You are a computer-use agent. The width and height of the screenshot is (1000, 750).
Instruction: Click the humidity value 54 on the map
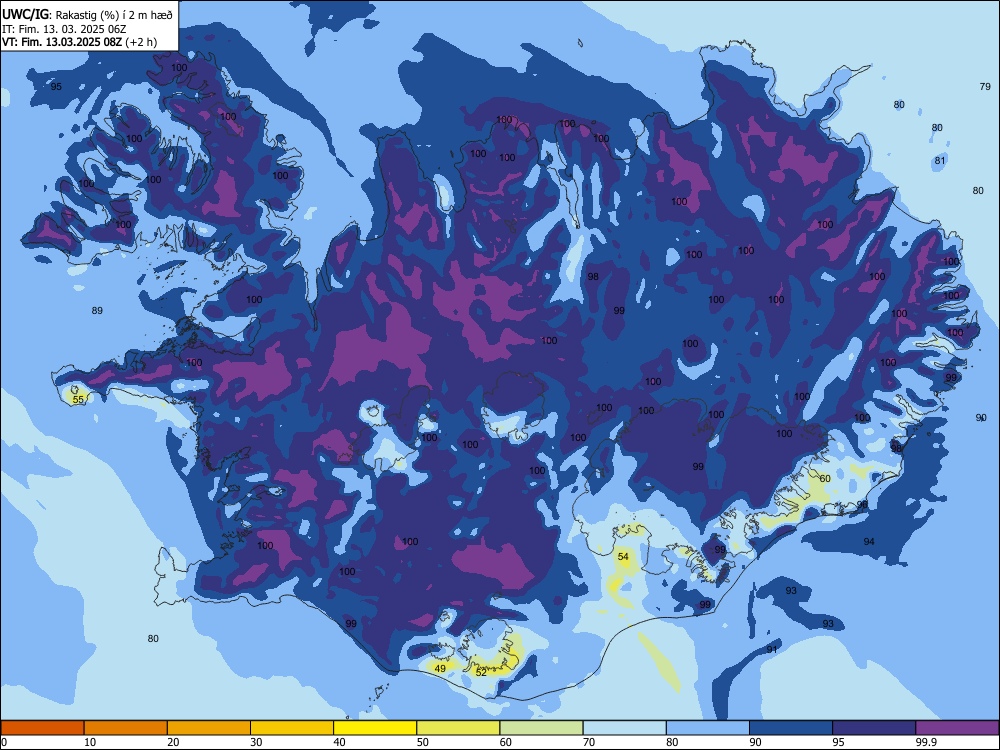pos(623,557)
